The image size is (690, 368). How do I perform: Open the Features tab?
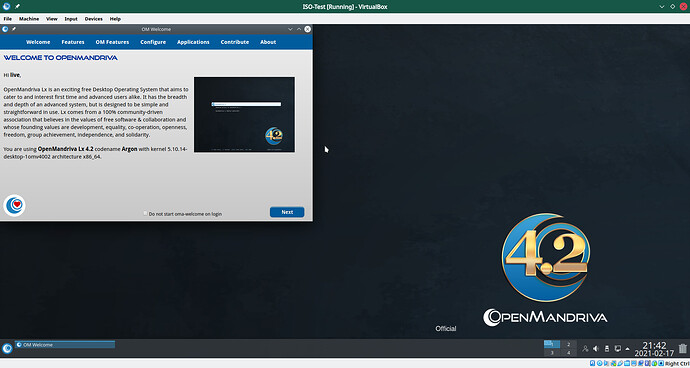pyautogui.click(x=73, y=42)
